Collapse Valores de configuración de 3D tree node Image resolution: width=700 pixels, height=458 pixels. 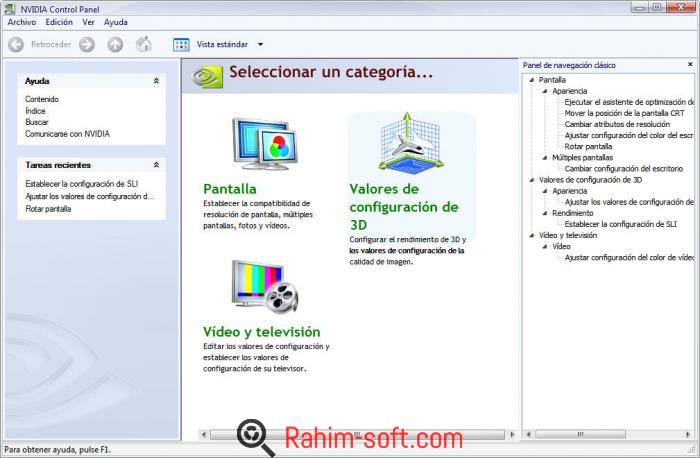pos(531,180)
